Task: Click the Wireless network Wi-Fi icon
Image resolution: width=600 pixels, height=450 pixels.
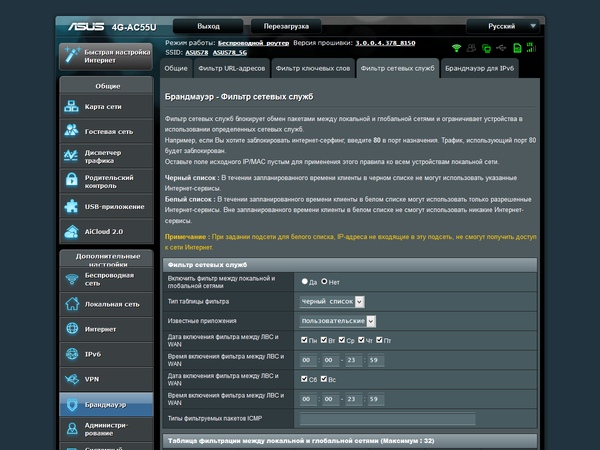Action: click(x=72, y=279)
